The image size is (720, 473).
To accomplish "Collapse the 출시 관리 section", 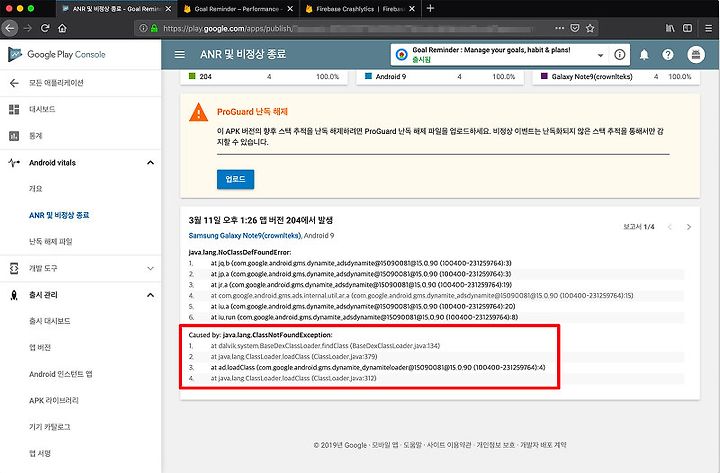I will [150, 295].
